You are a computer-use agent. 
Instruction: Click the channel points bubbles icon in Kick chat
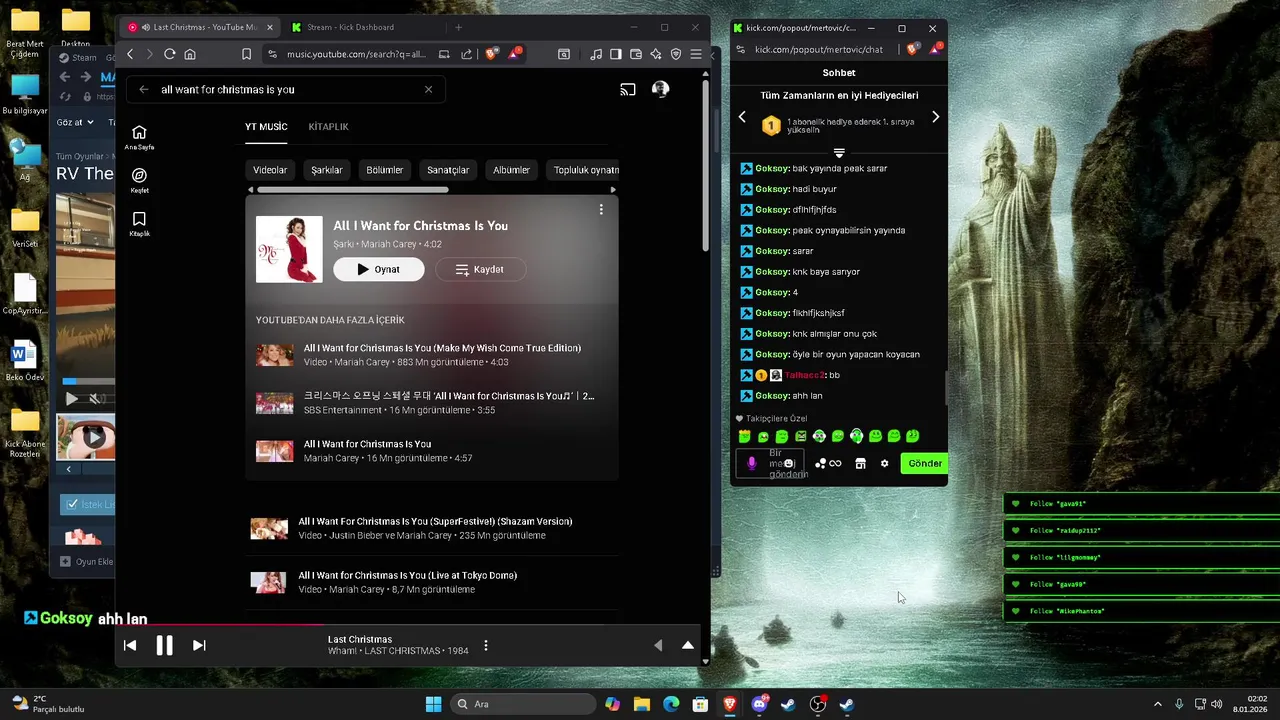click(x=820, y=464)
